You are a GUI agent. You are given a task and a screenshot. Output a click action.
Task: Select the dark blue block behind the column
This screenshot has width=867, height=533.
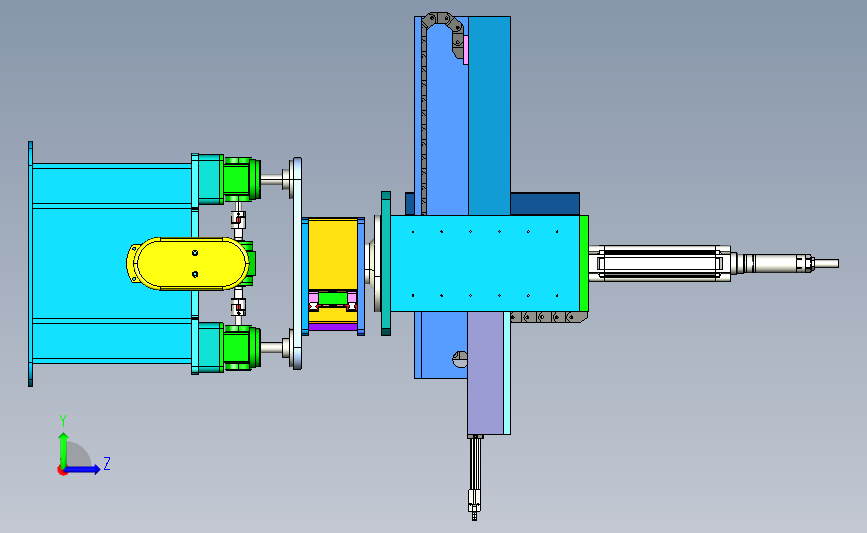click(545, 204)
